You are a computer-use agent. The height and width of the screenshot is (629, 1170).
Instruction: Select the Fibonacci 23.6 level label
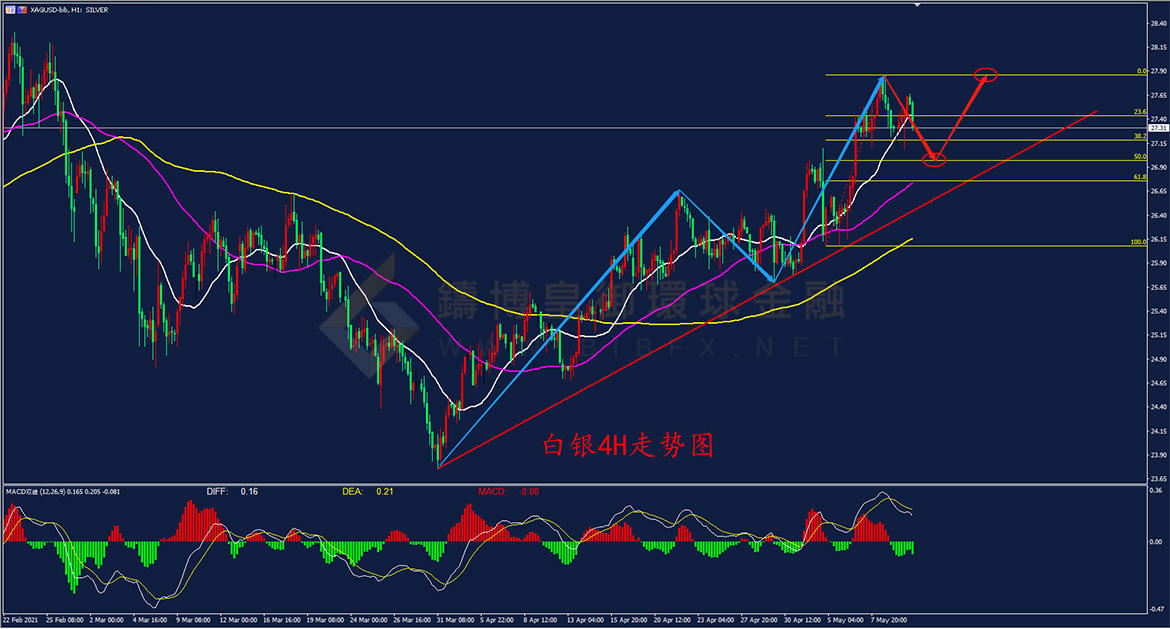click(x=1139, y=112)
